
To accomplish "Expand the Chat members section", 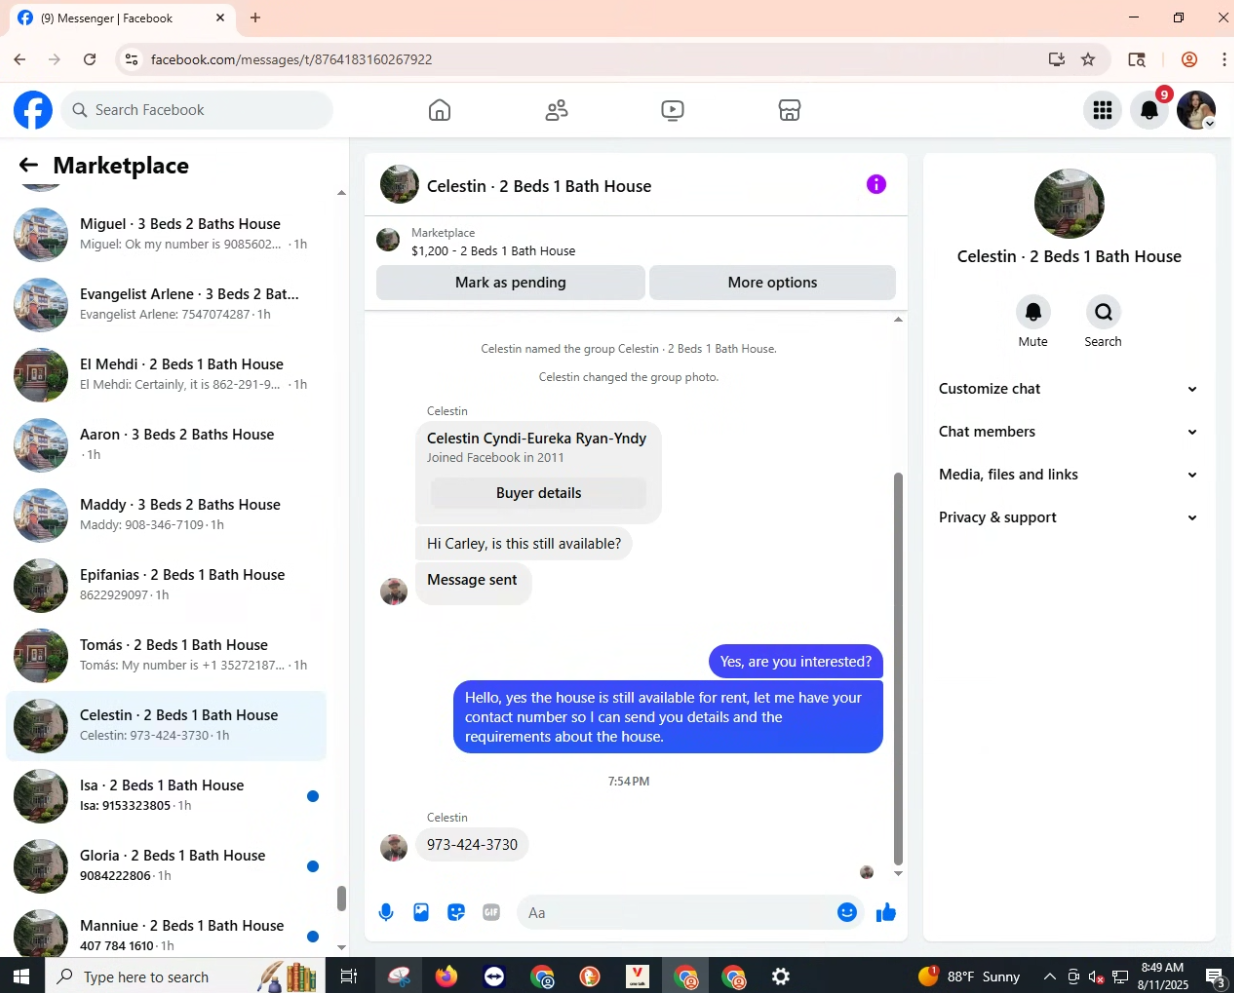I will coord(1068,432).
